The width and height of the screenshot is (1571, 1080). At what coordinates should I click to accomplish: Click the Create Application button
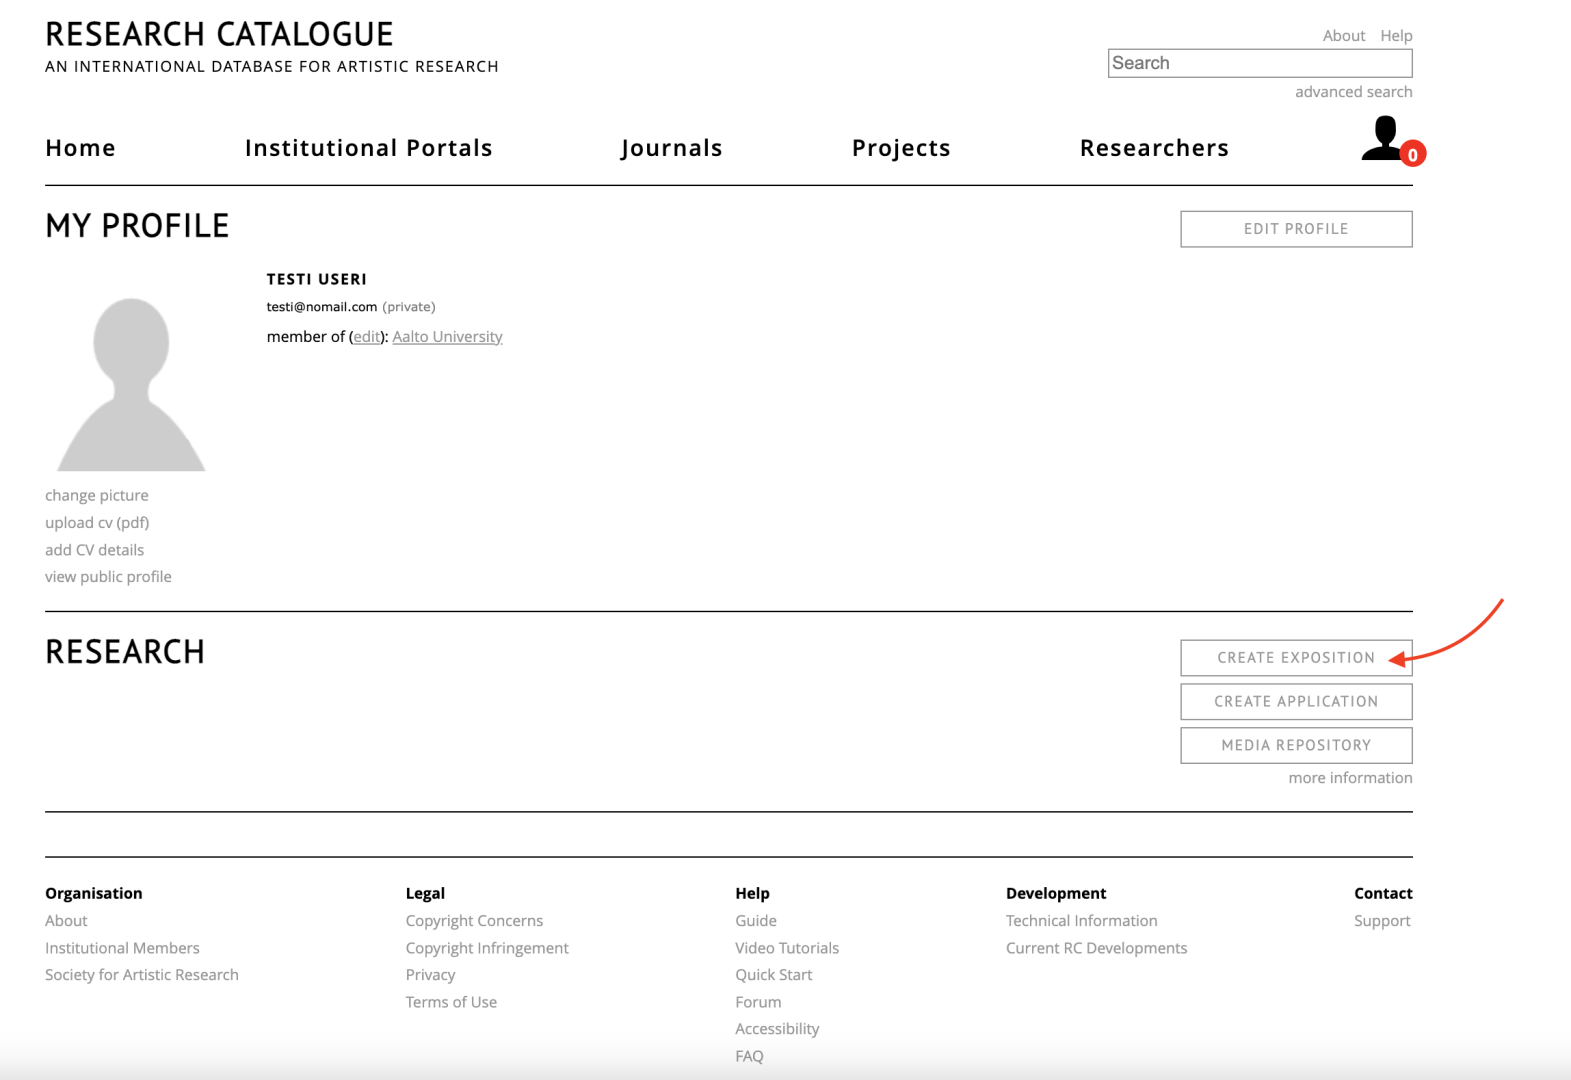(x=1296, y=702)
